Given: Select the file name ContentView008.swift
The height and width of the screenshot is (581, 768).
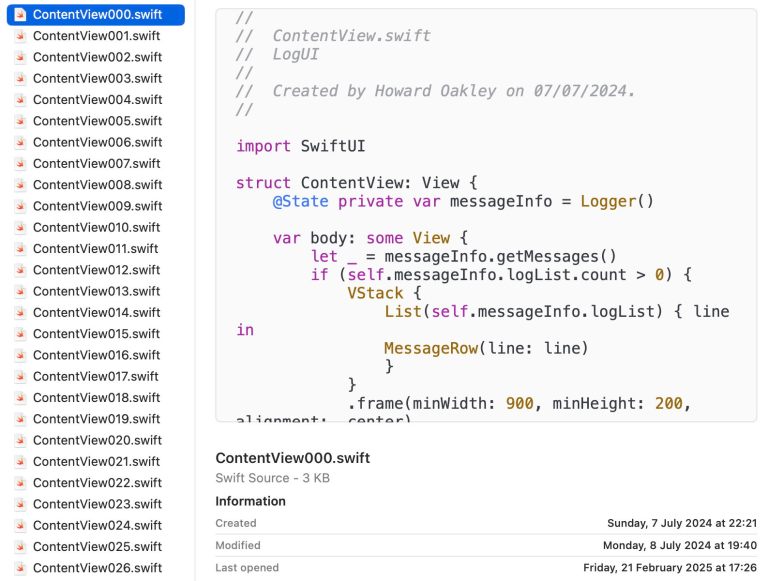Looking at the screenshot, I should pyautogui.click(x=97, y=185).
